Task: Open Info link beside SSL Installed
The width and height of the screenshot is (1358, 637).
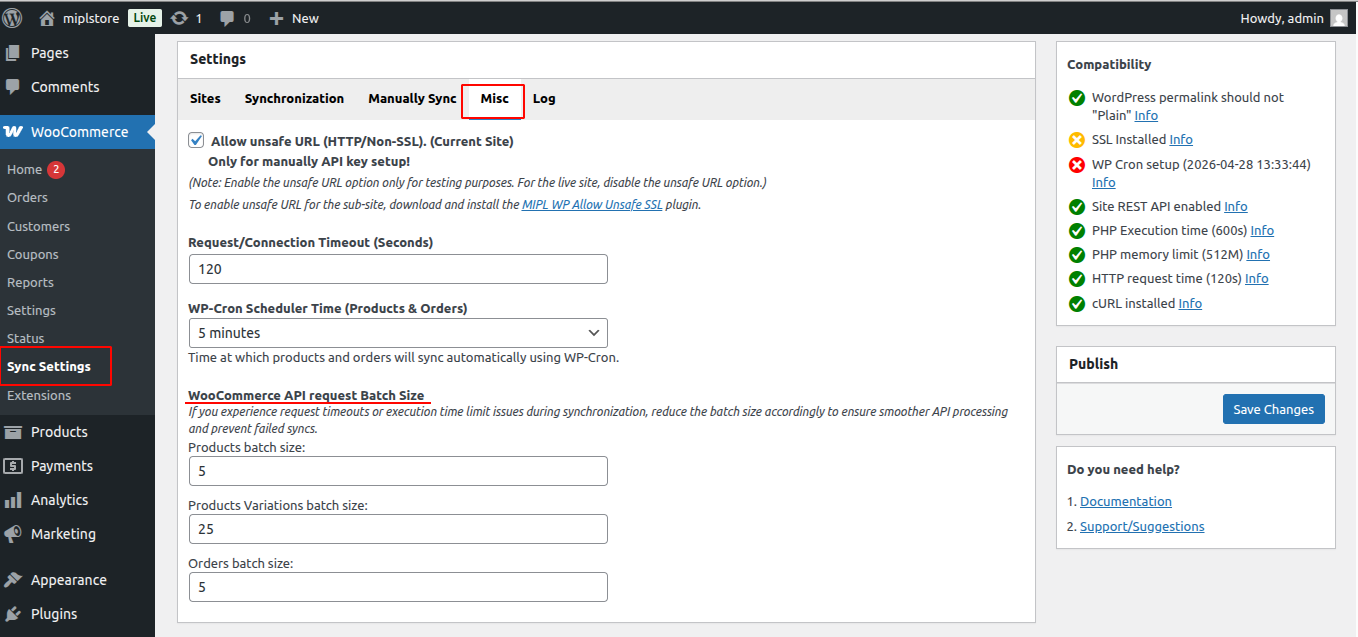Action: (x=1181, y=139)
